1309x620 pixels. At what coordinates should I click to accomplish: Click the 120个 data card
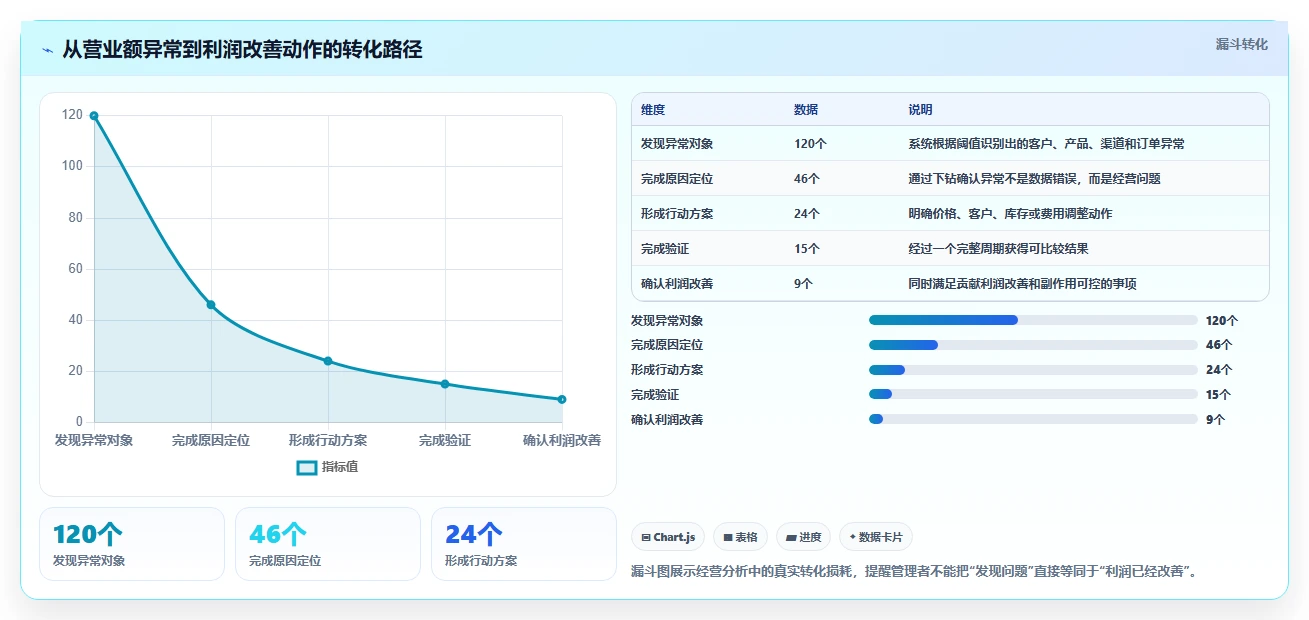point(132,544)
